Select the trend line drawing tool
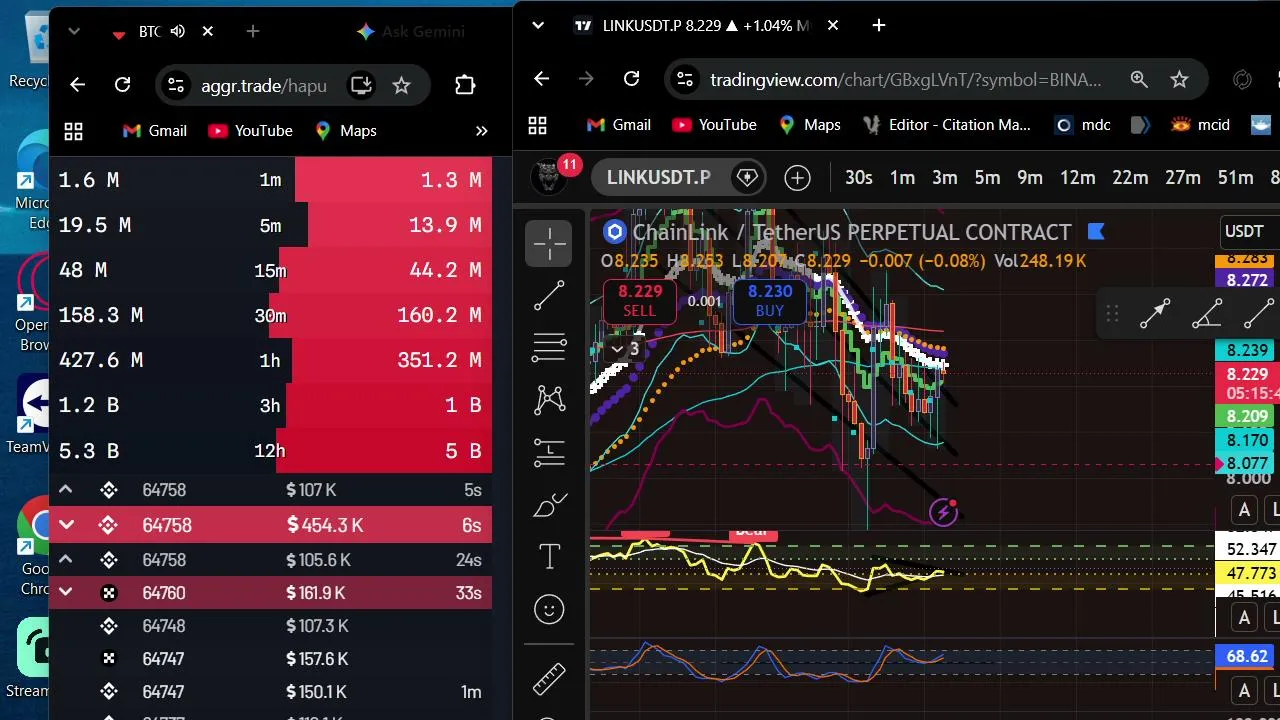The width and height of the screenshot is (1280, 720). click(549, 295)
